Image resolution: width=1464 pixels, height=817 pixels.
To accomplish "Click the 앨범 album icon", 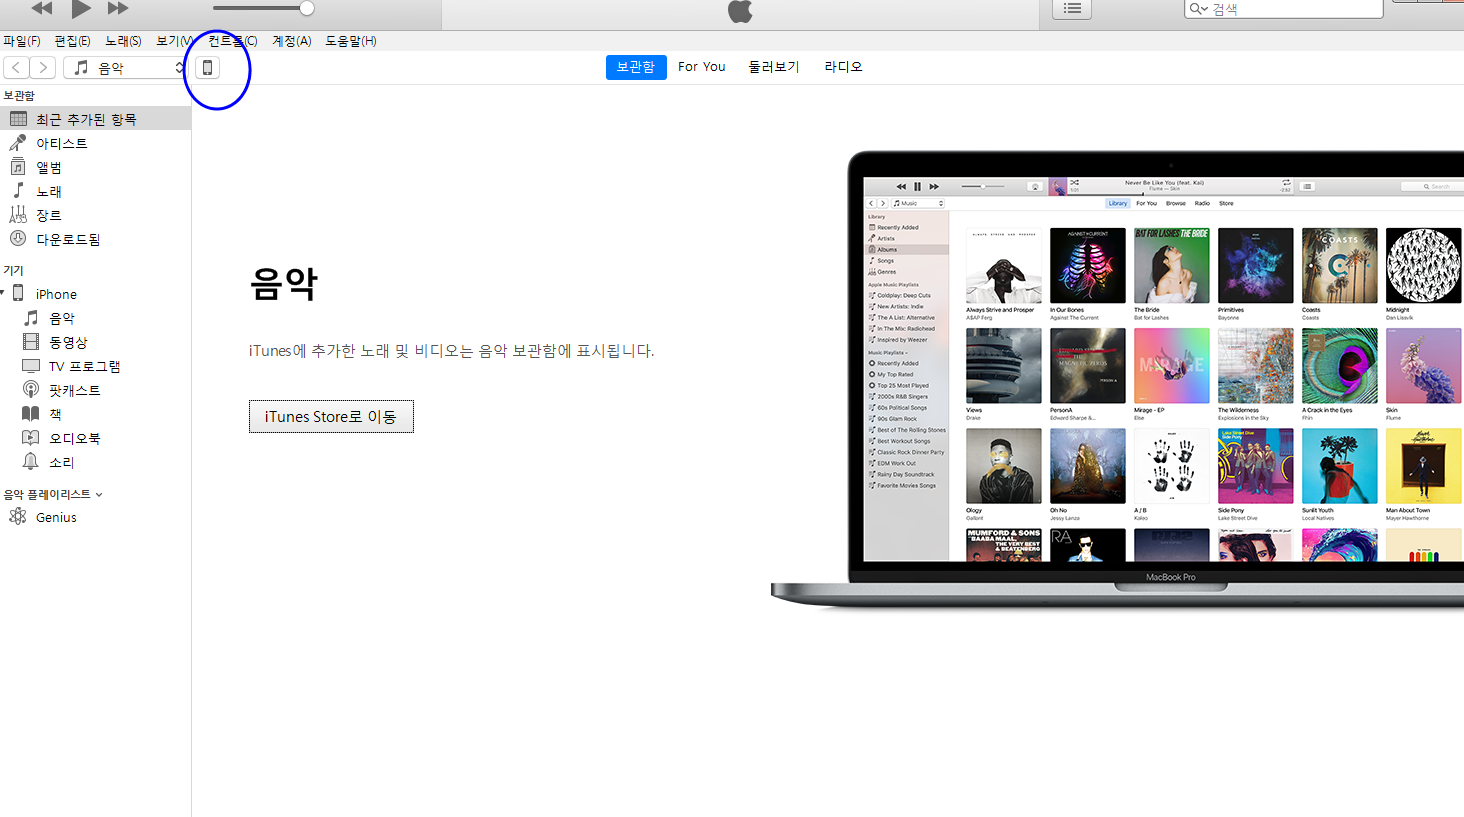I will [18, 167].
